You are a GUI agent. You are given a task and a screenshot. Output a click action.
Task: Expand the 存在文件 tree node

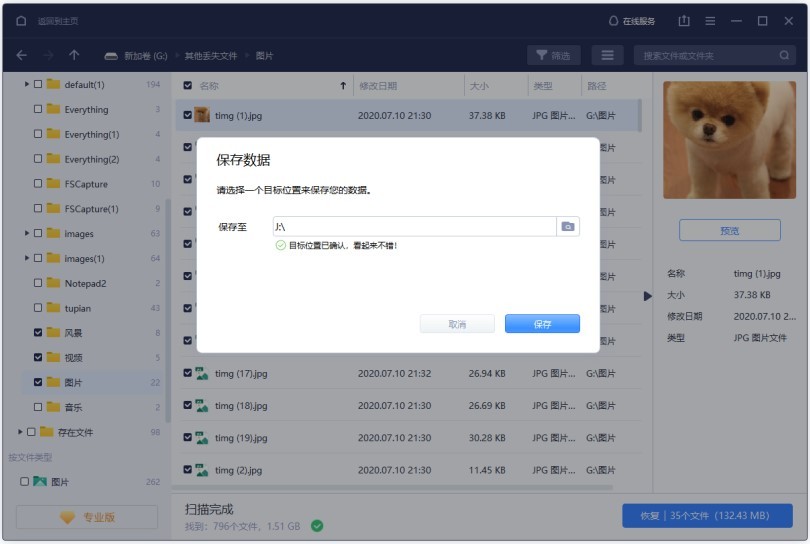pyautogui.click(x=20, y=431)
